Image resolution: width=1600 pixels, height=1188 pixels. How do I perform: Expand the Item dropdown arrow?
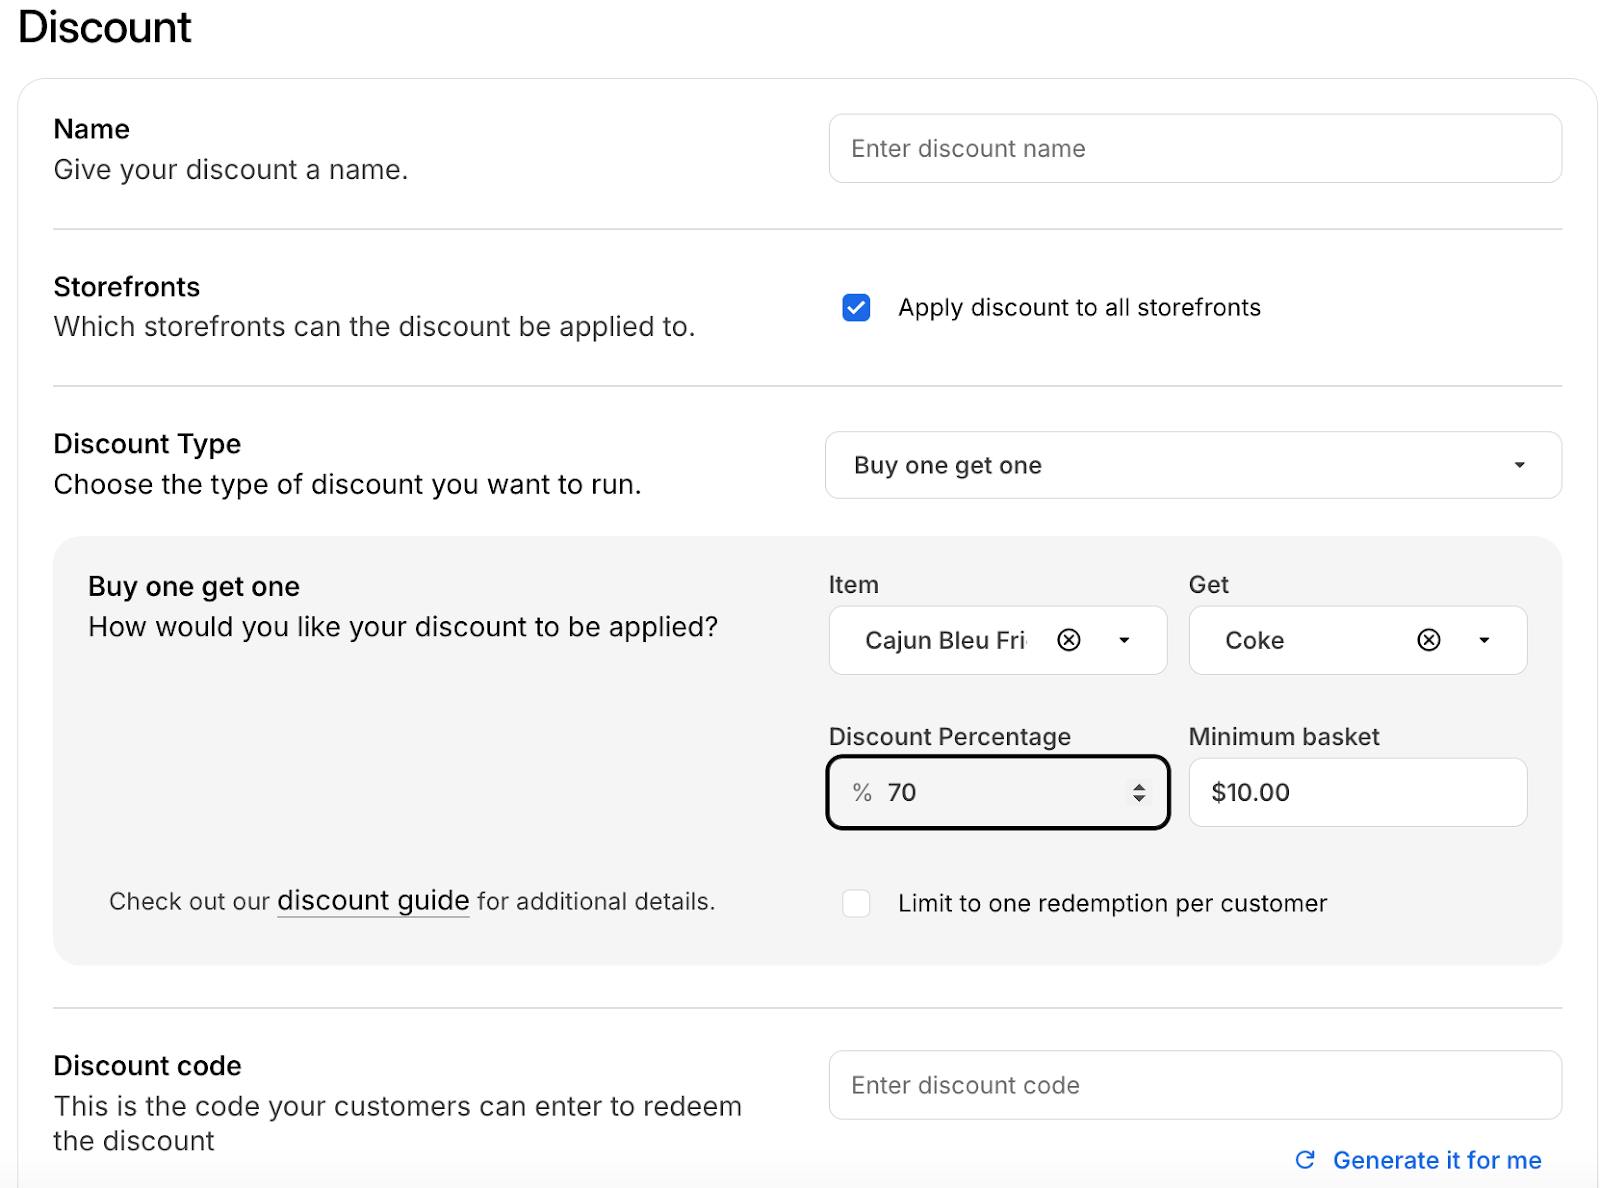(x=1124, y=640)
